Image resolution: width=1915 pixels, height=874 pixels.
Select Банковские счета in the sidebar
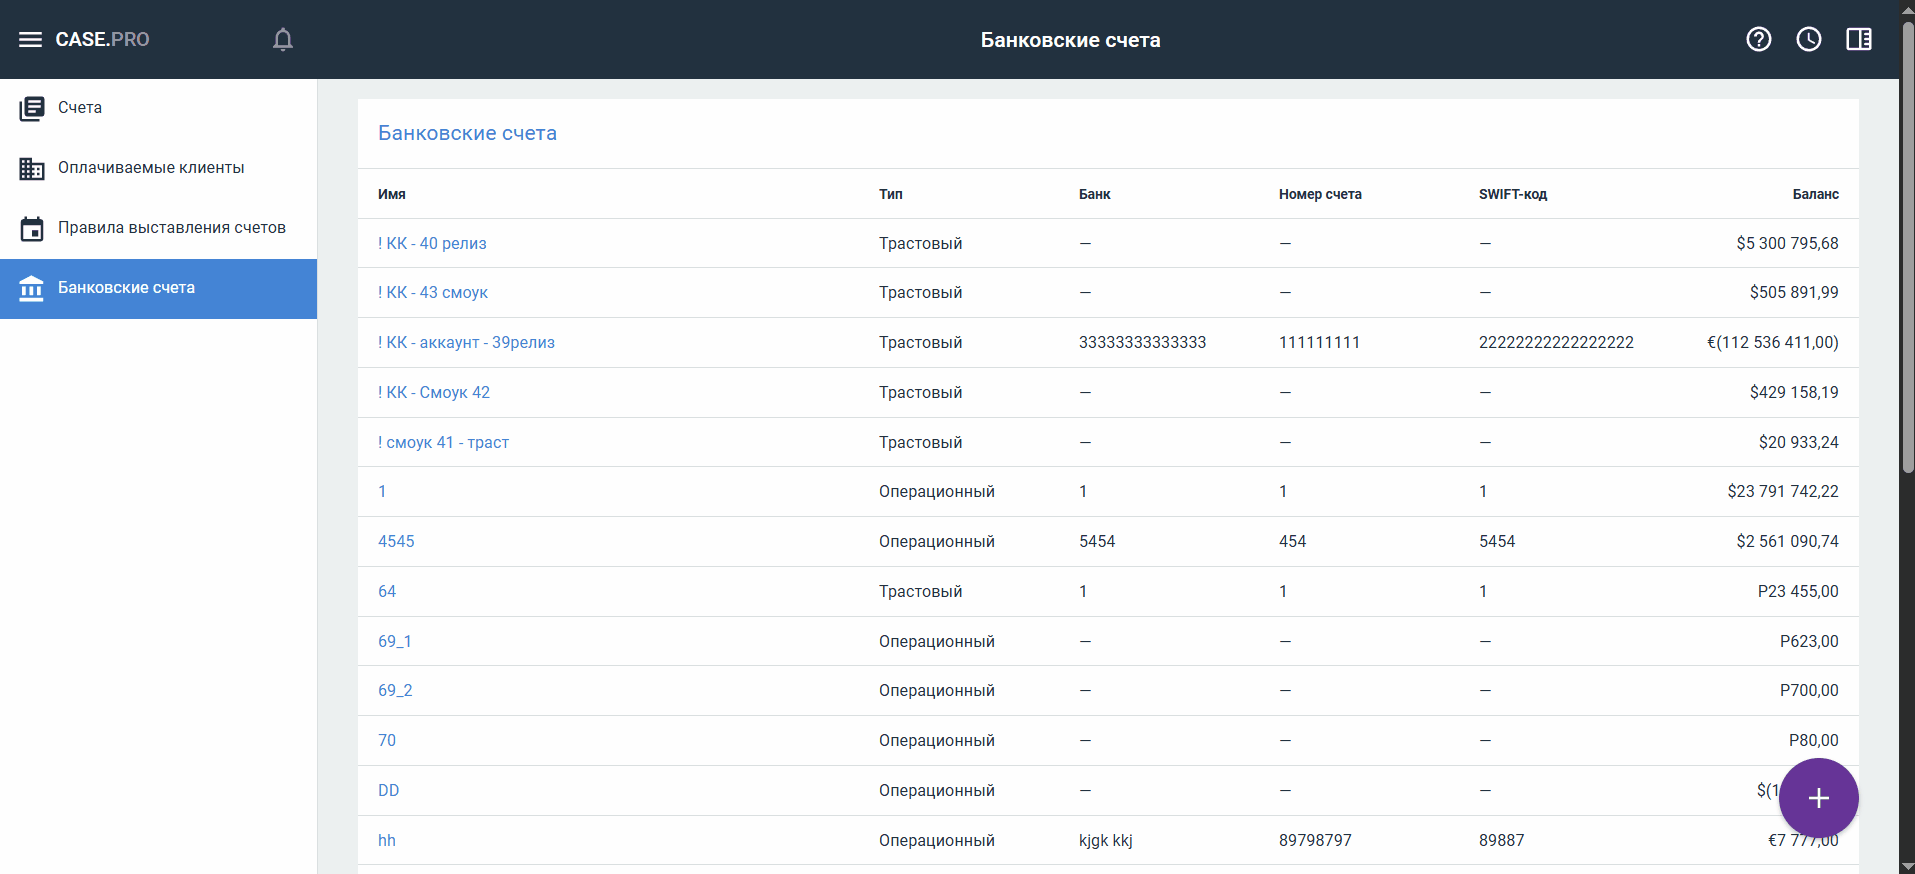(x=126, y=288)
